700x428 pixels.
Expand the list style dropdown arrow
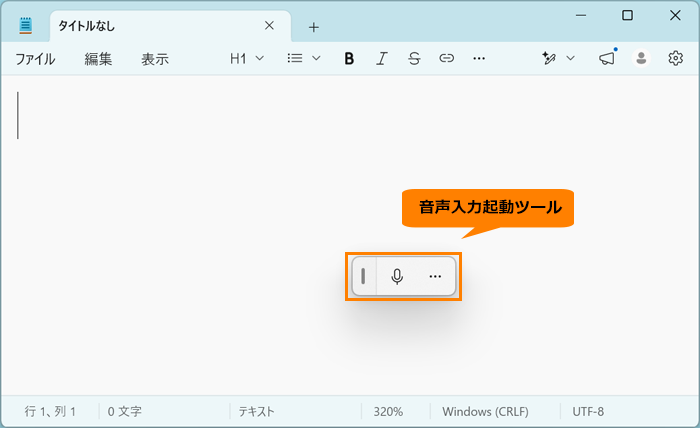(x=316, y=58)
